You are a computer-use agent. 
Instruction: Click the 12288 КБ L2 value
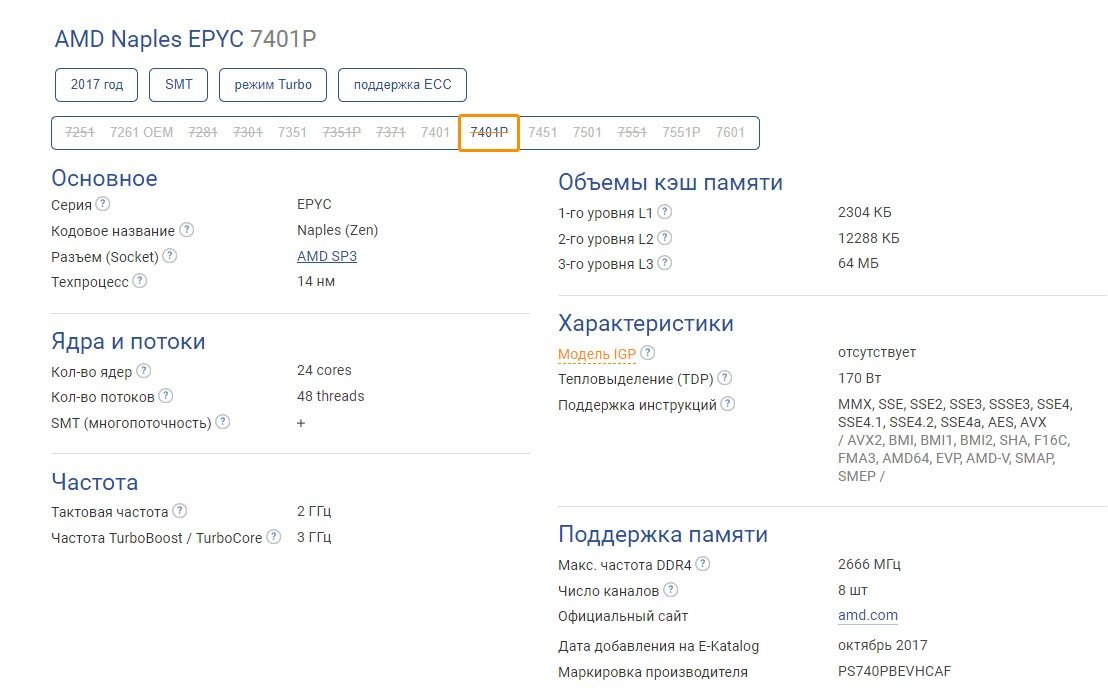tap(868, 238)
